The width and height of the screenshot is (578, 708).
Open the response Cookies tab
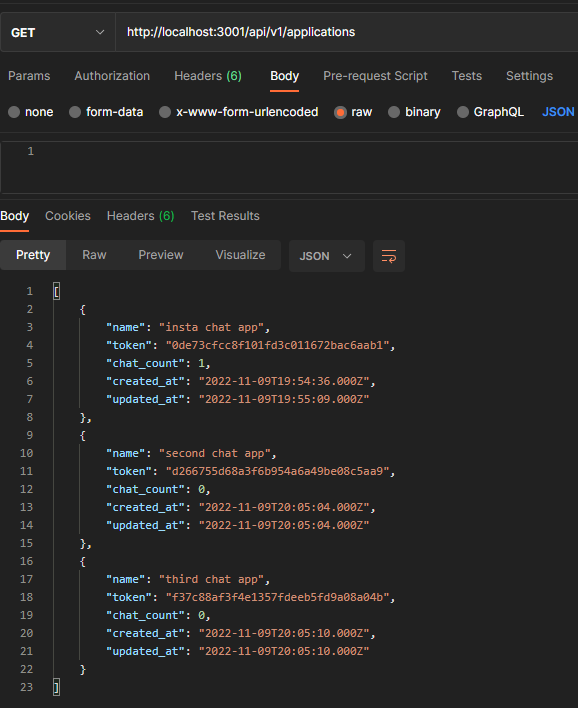click(68, 216)
